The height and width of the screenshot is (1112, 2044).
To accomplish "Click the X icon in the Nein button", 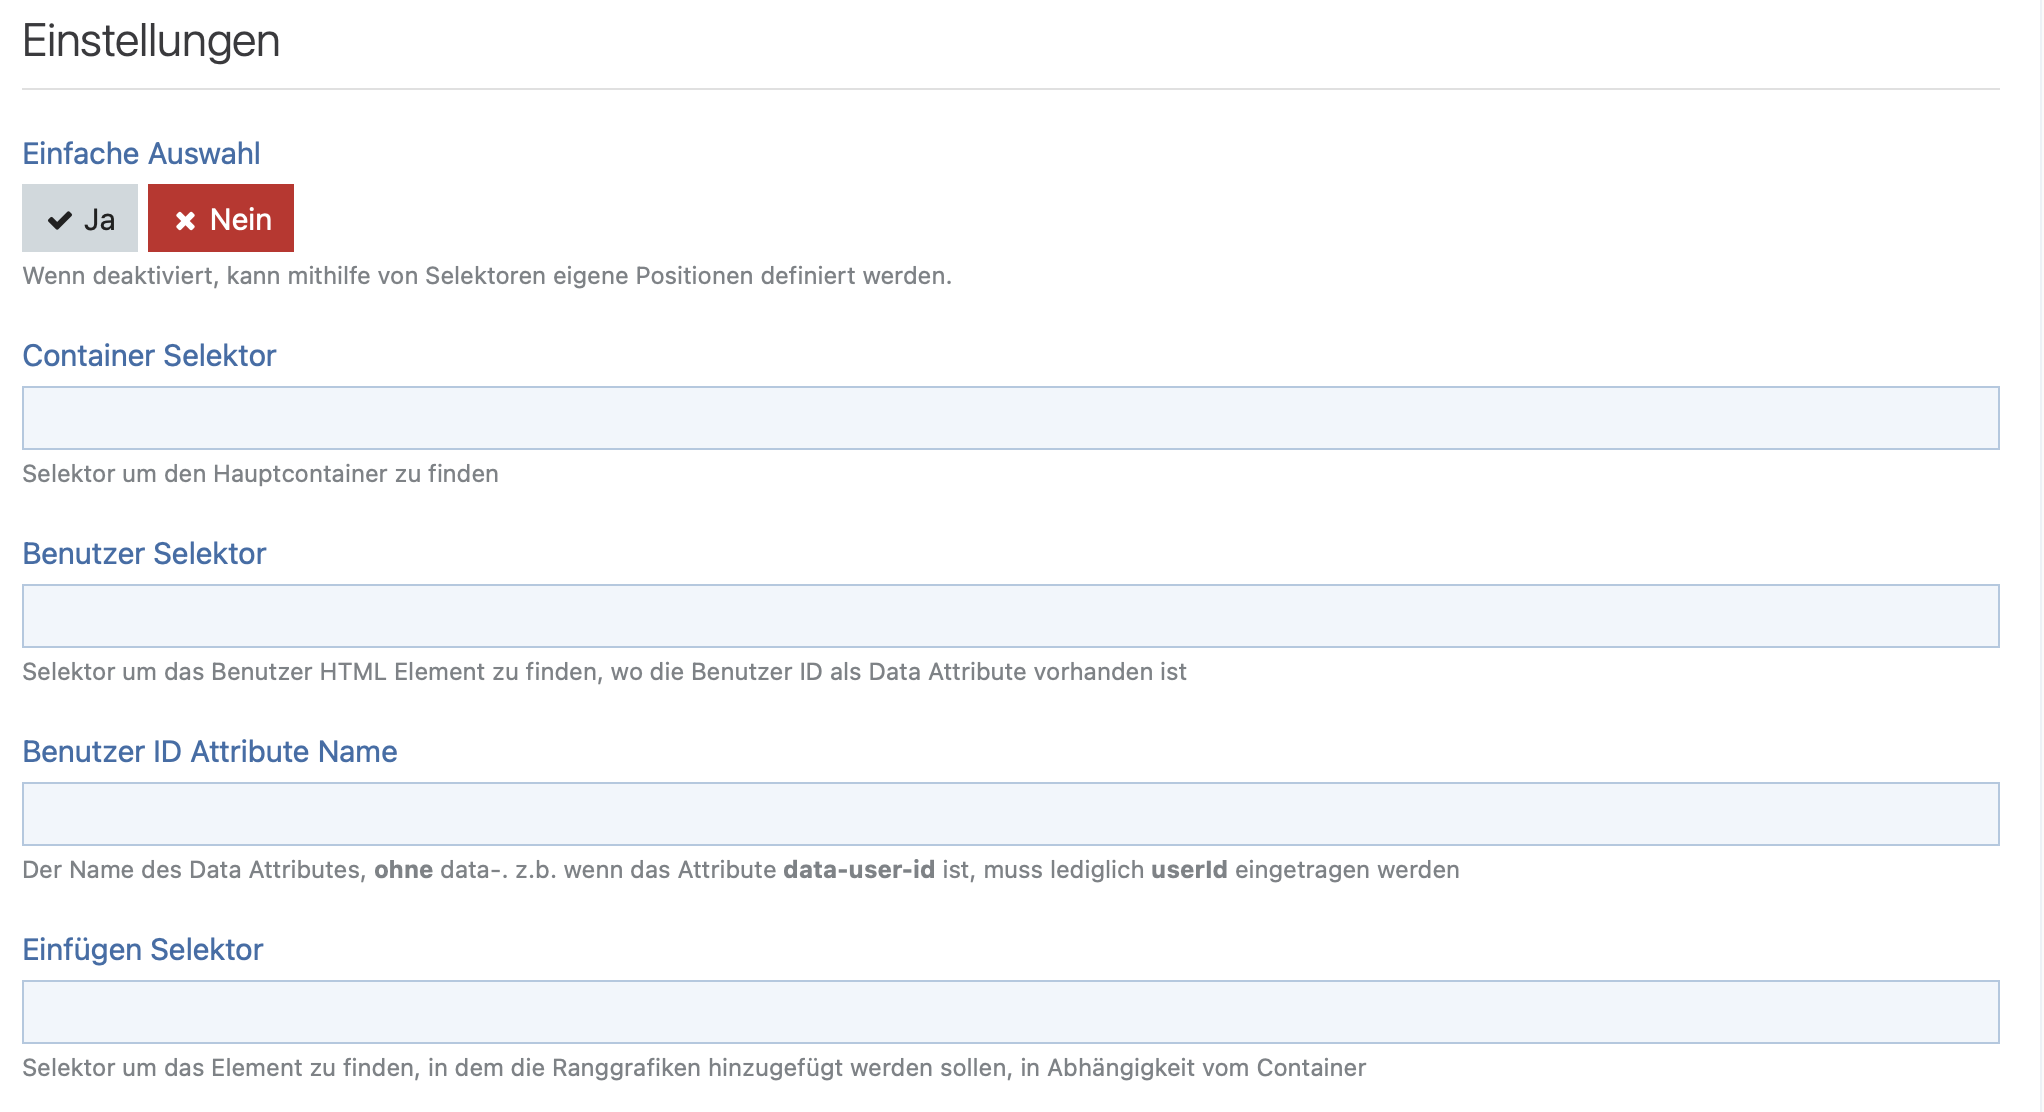I will point(185,220).
